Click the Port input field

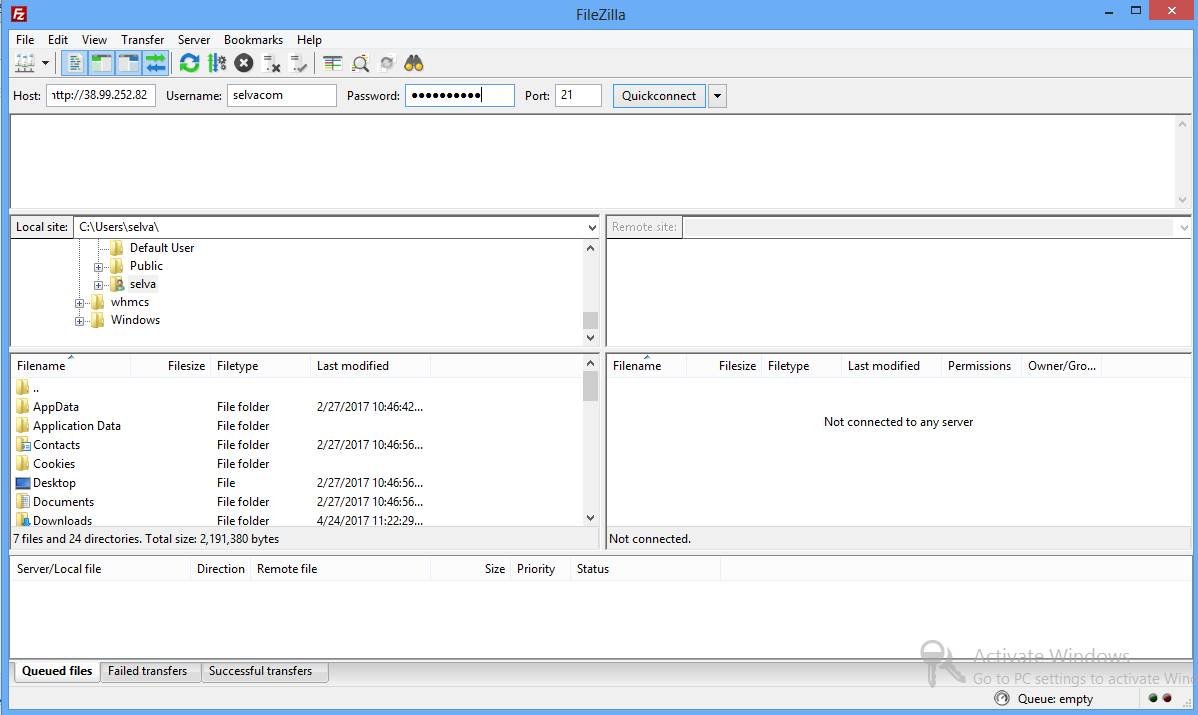pyautogui.click(x=578, y=95)
